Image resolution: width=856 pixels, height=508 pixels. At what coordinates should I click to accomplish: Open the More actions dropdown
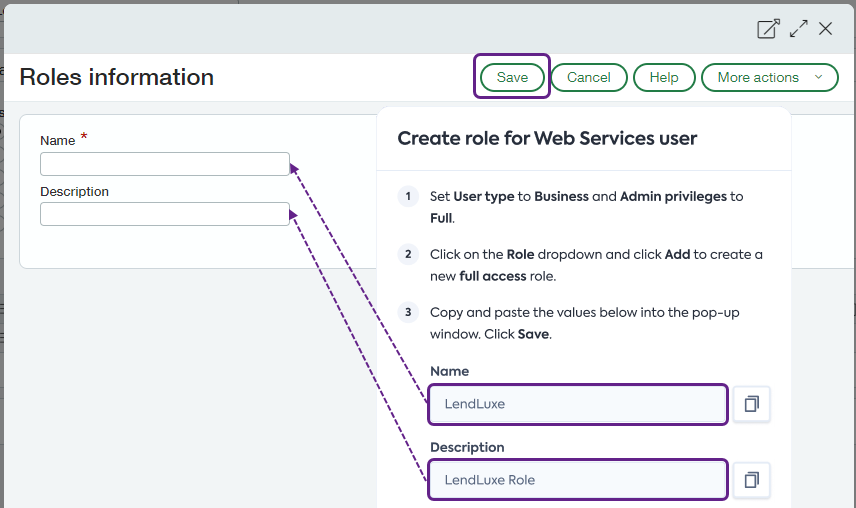pyautogui.click(x=758, y=77)
